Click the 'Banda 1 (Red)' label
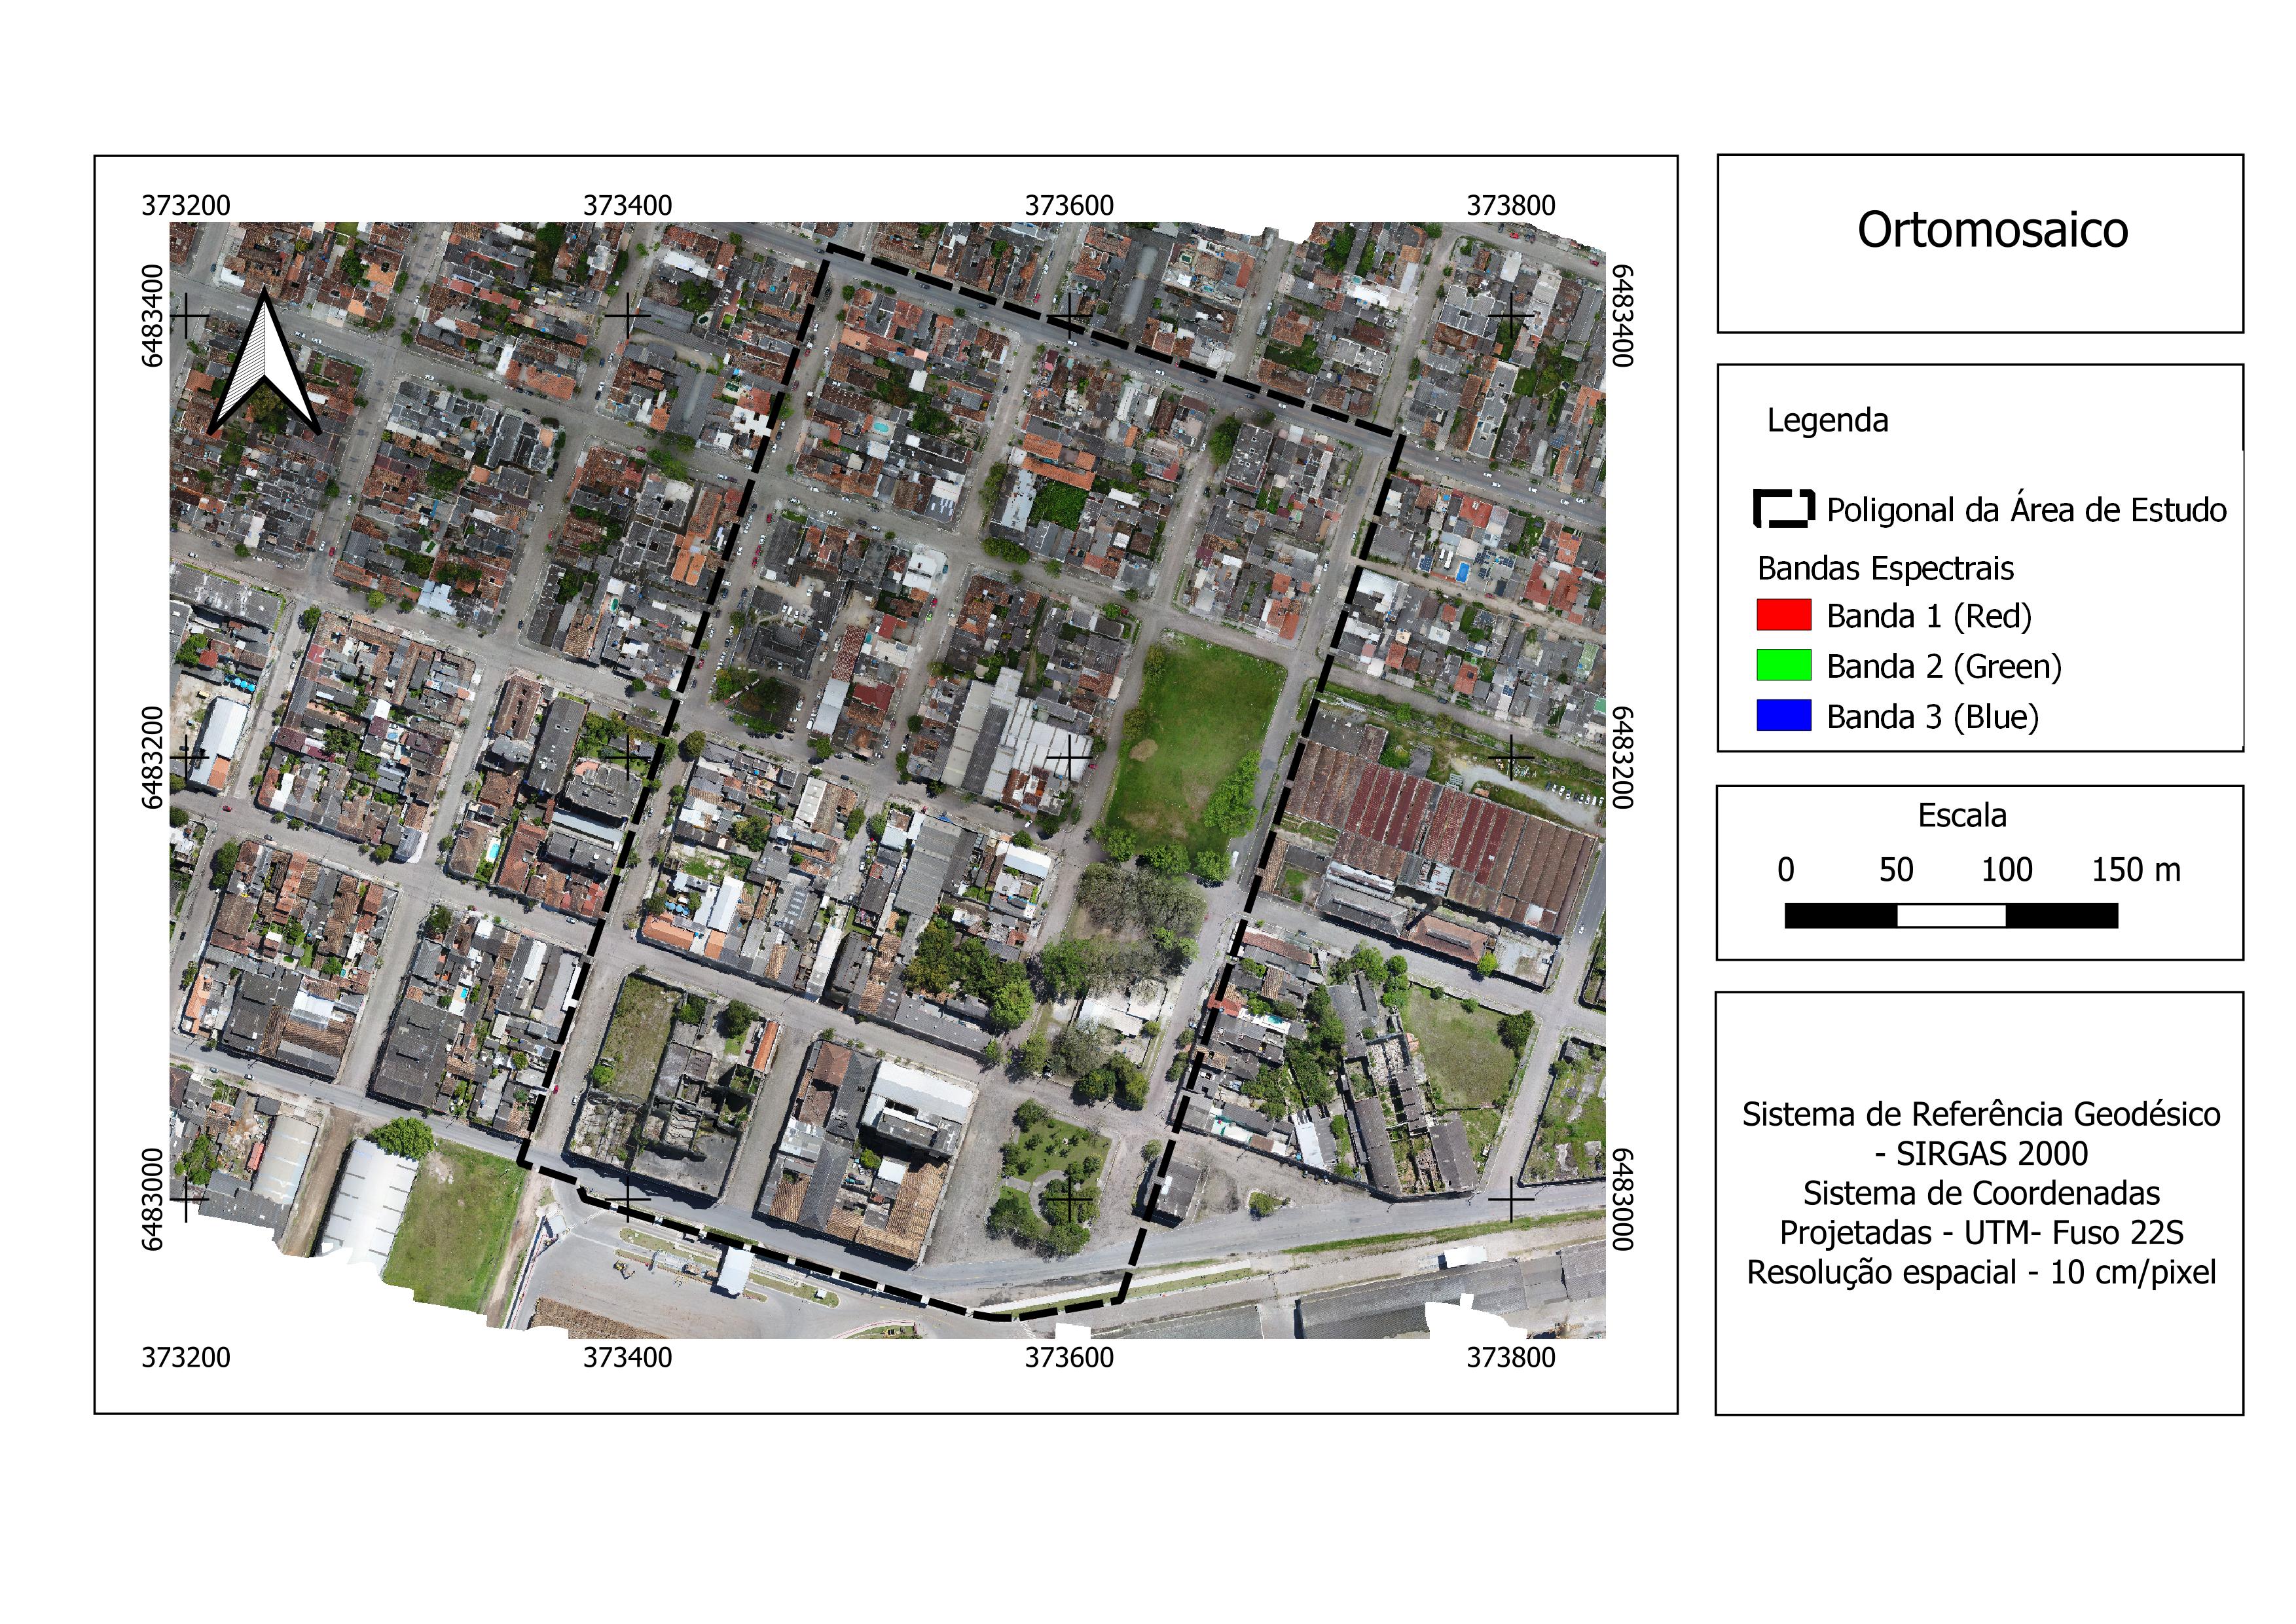 [x=1929, y=616]
